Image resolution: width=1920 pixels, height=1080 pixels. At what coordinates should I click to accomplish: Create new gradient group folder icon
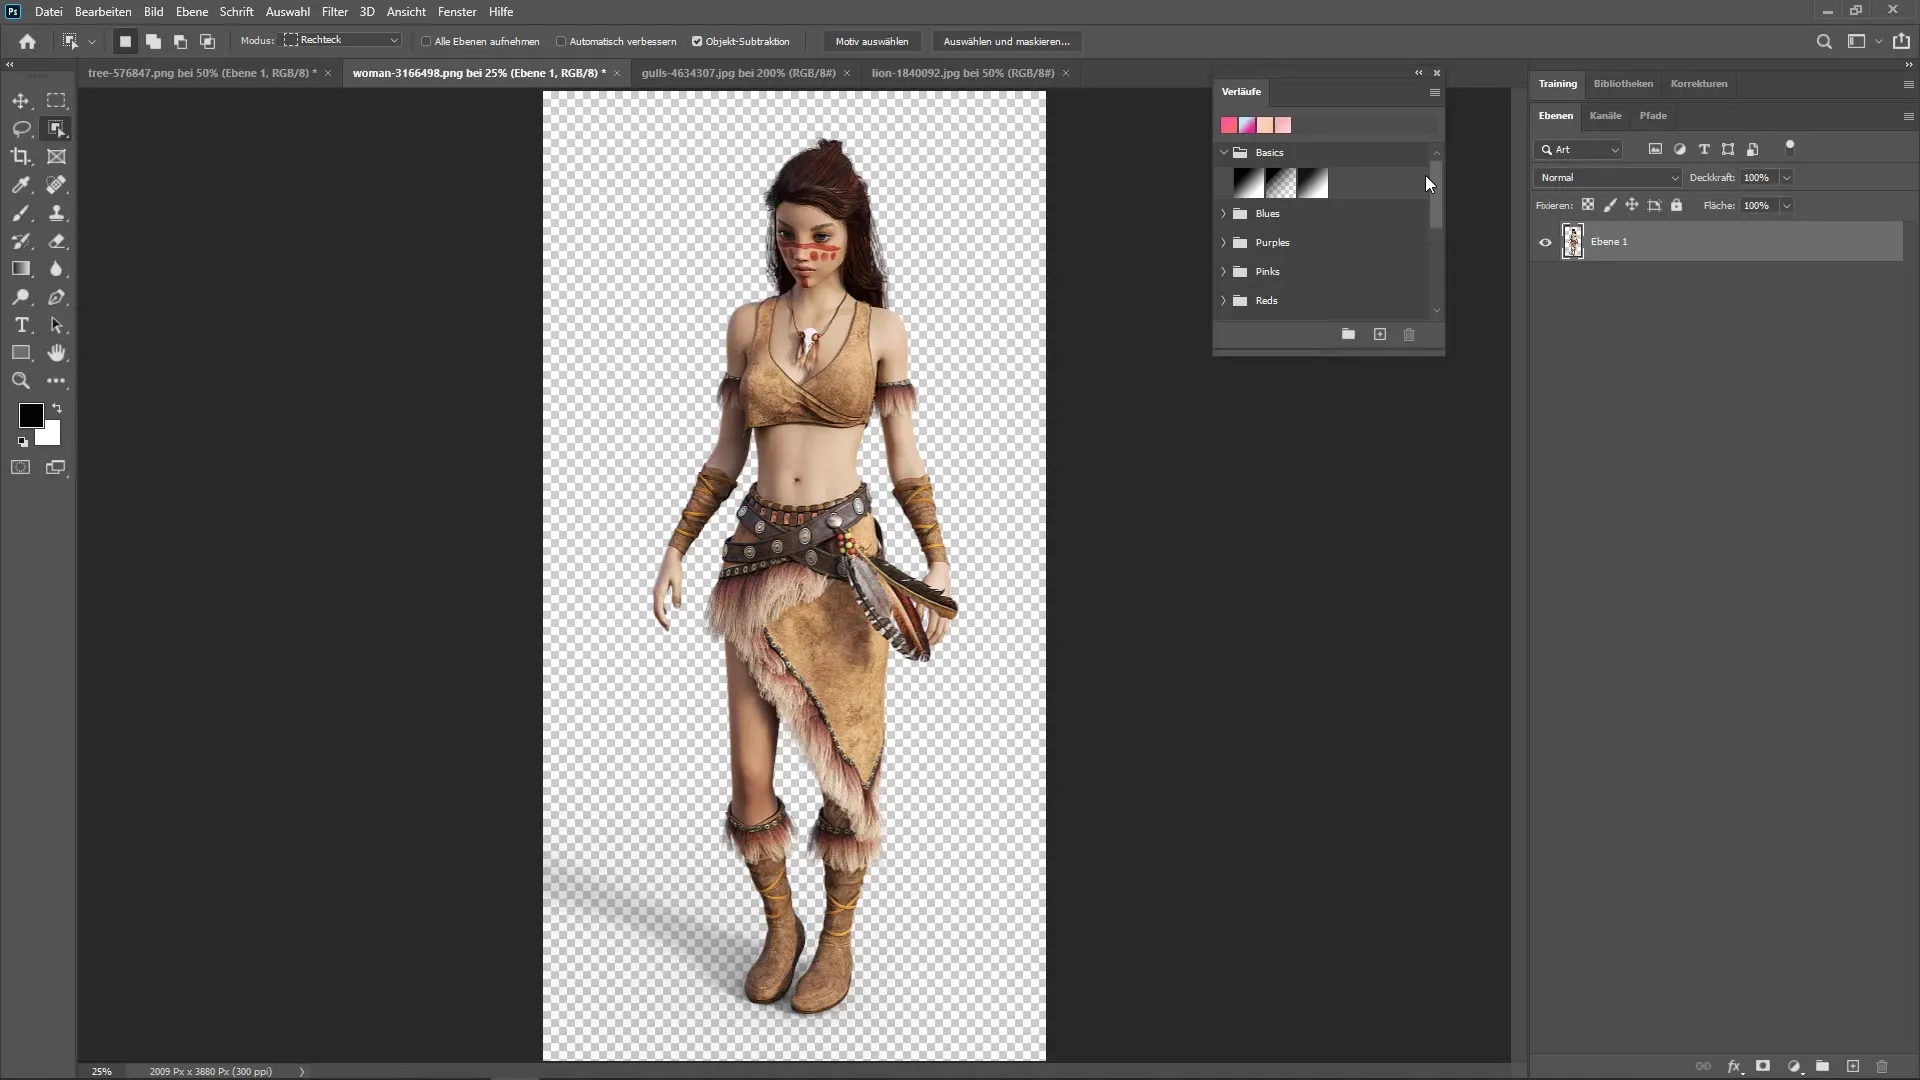pos(1348,334)
